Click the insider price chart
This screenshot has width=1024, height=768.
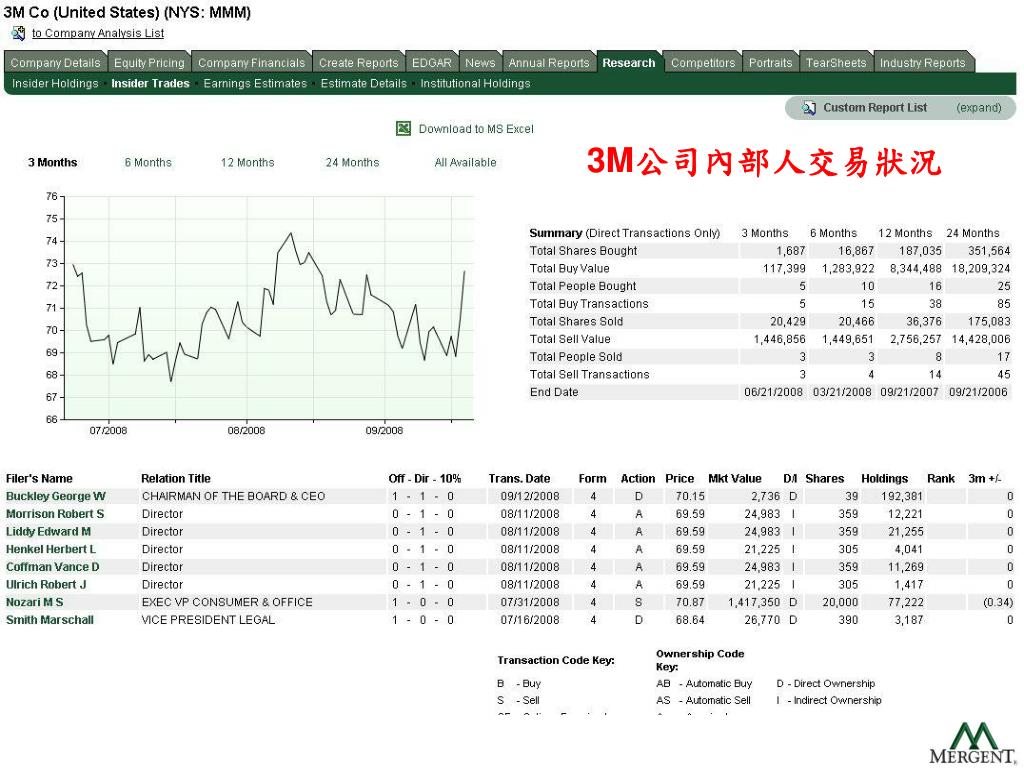pyautogui.click(x=269, y=308)
